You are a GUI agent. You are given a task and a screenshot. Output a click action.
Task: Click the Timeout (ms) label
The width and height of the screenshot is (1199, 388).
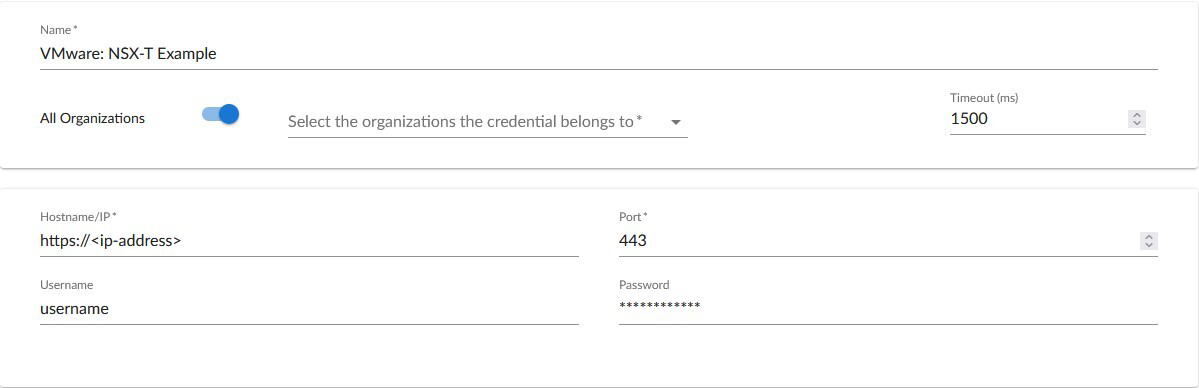[984, 98]
